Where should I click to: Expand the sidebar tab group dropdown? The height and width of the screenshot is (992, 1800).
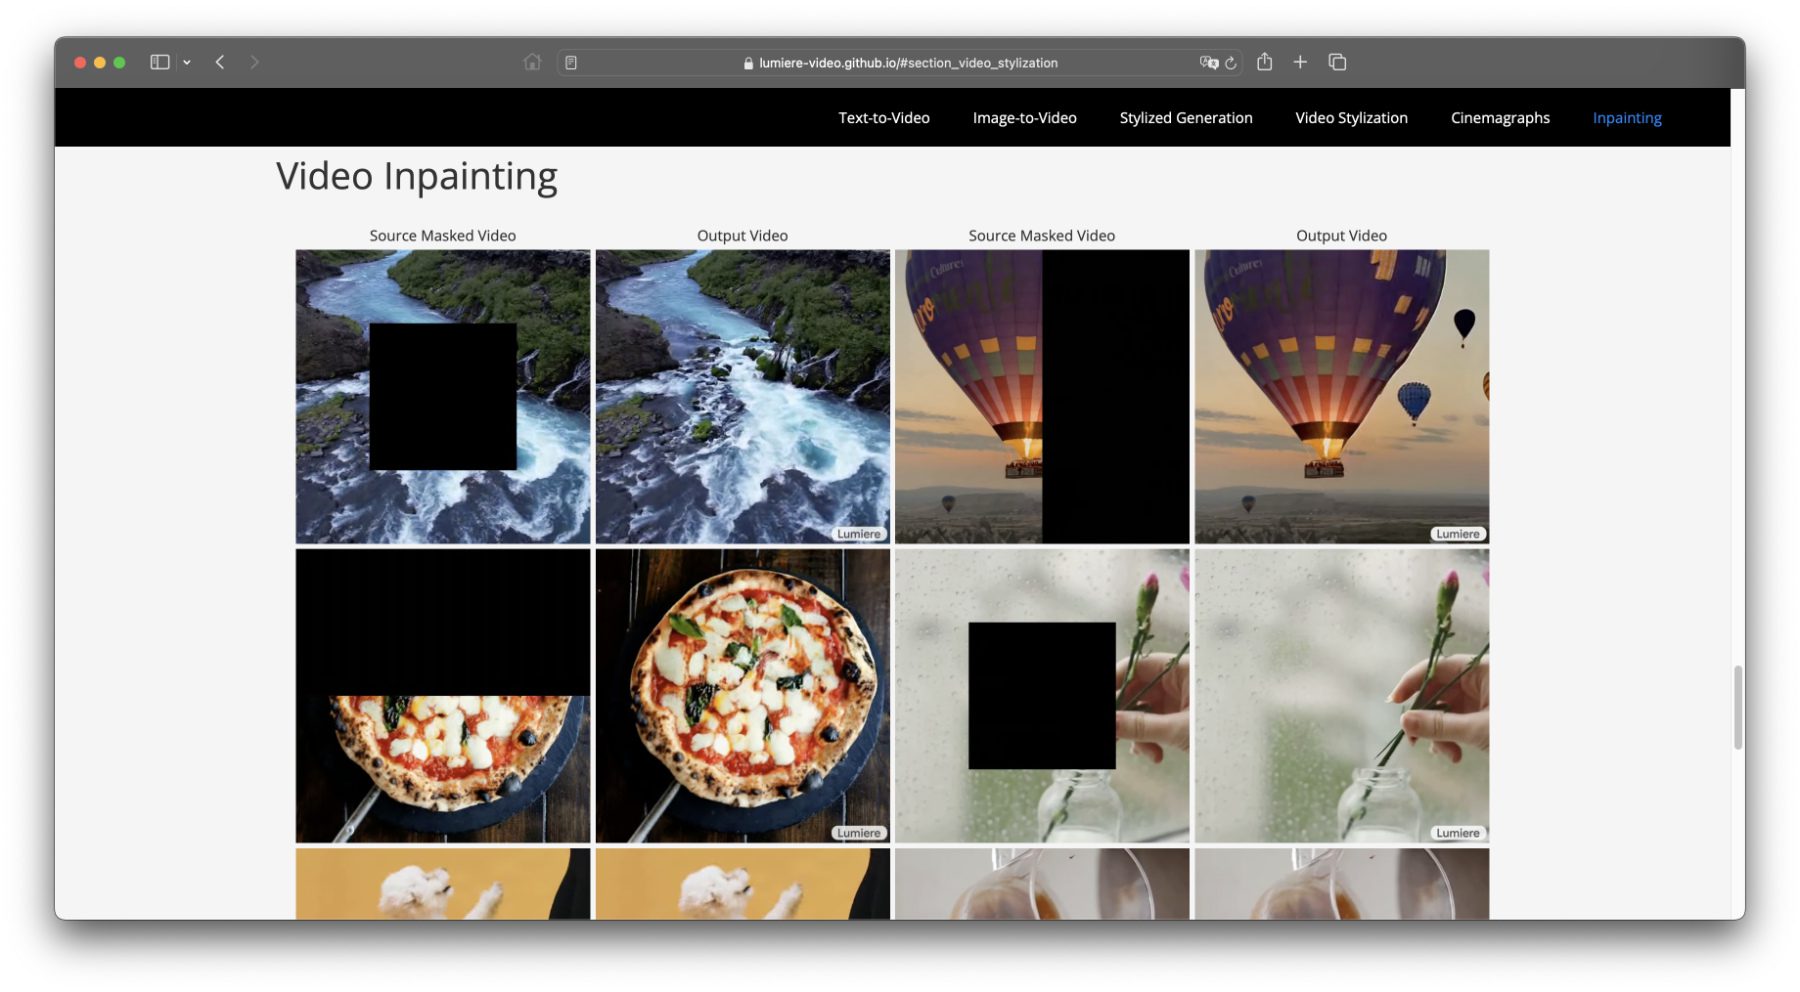(187, 62)
